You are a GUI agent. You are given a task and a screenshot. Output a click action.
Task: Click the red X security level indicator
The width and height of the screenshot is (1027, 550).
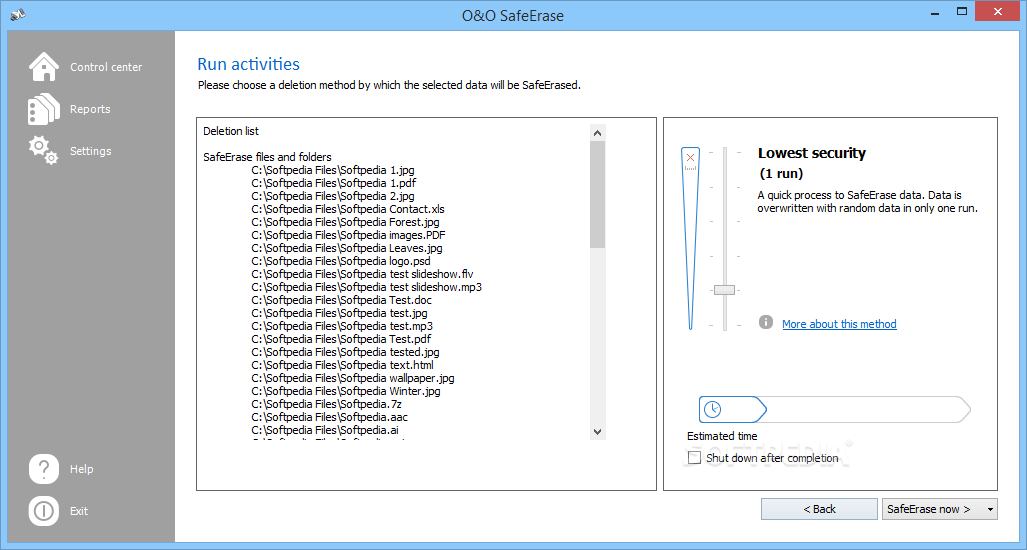[690, 158]
